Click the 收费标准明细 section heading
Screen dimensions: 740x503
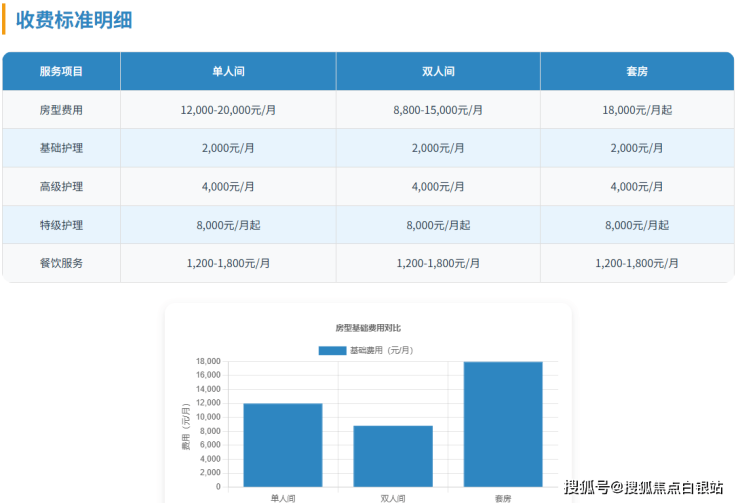point(74,20)
